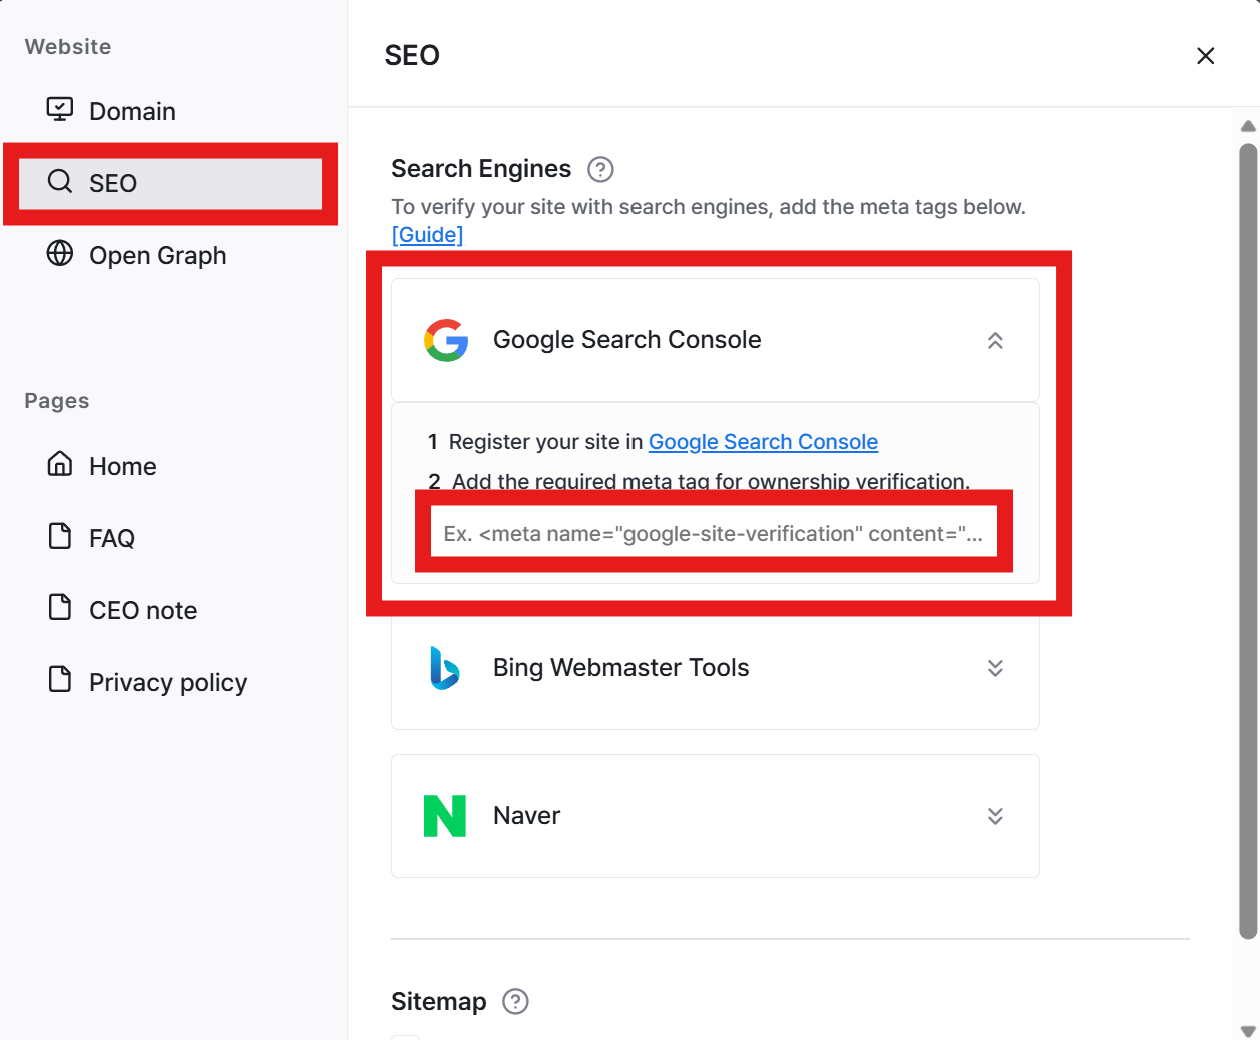Click the Bing logo icon
The height and width of the screenshot is (1040, 1260).
(444, 668)
